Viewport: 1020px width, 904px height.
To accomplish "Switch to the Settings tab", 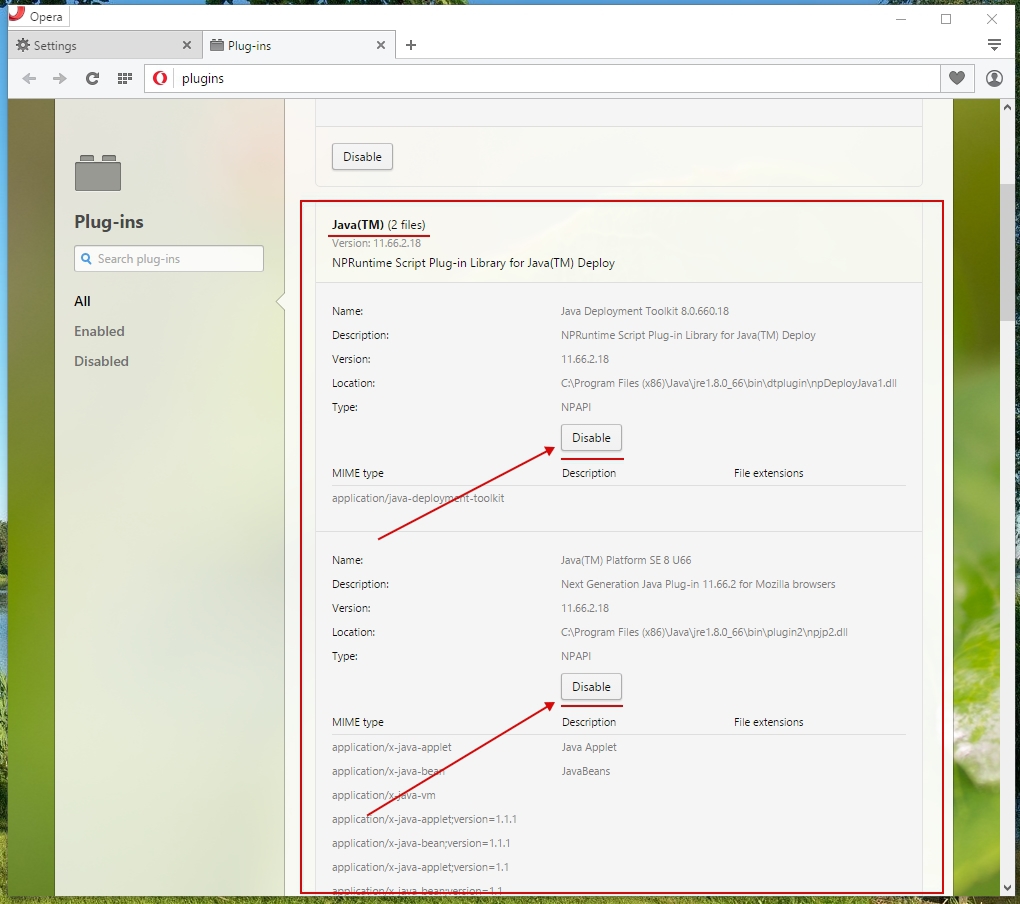I will tap(104, 45).
